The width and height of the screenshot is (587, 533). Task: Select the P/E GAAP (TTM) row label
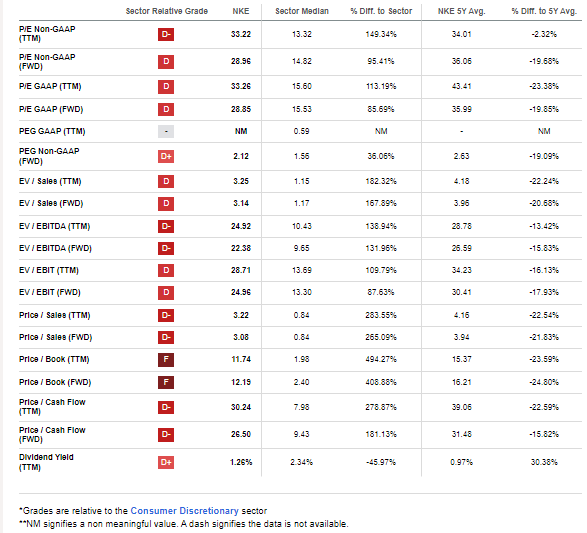pos(50,86)
